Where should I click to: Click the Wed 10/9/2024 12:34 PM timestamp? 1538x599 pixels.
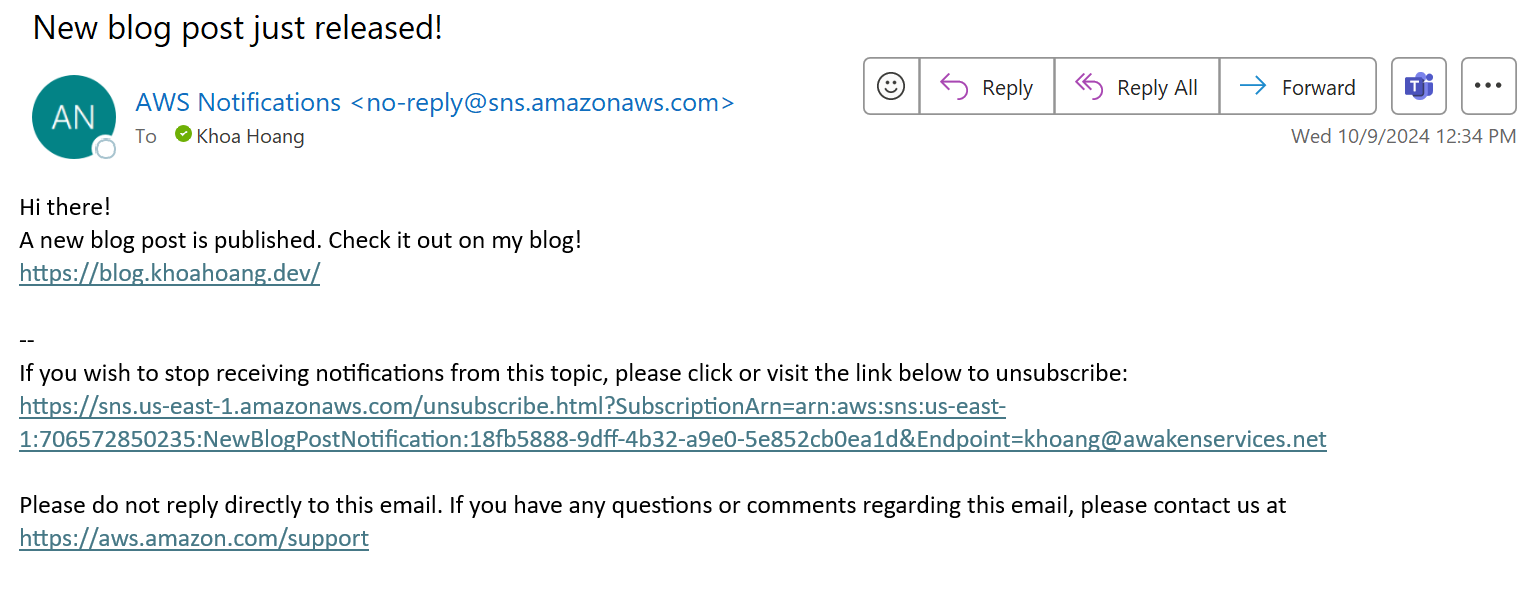[1404, 136]
